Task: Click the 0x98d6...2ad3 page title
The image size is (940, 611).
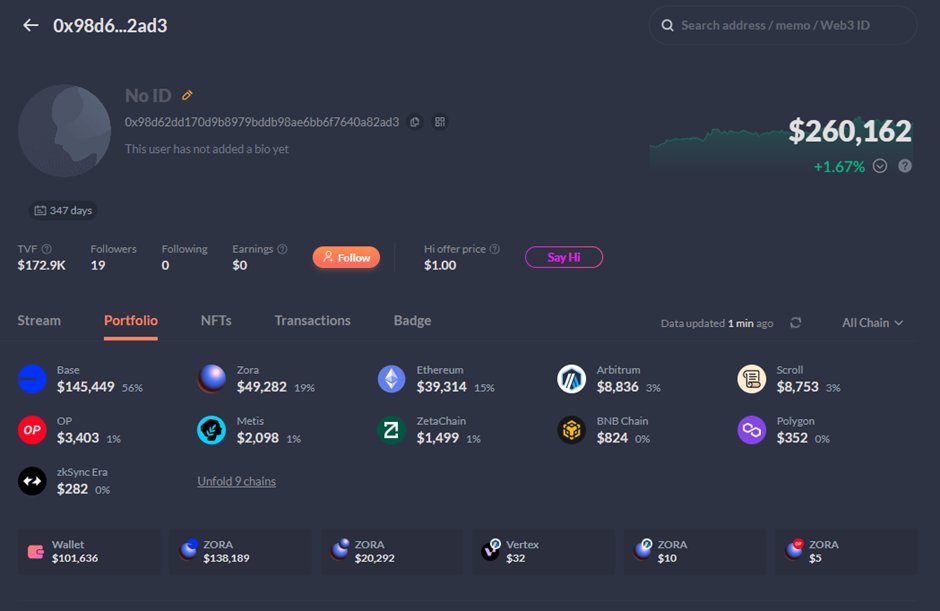Action: (110, 25)
